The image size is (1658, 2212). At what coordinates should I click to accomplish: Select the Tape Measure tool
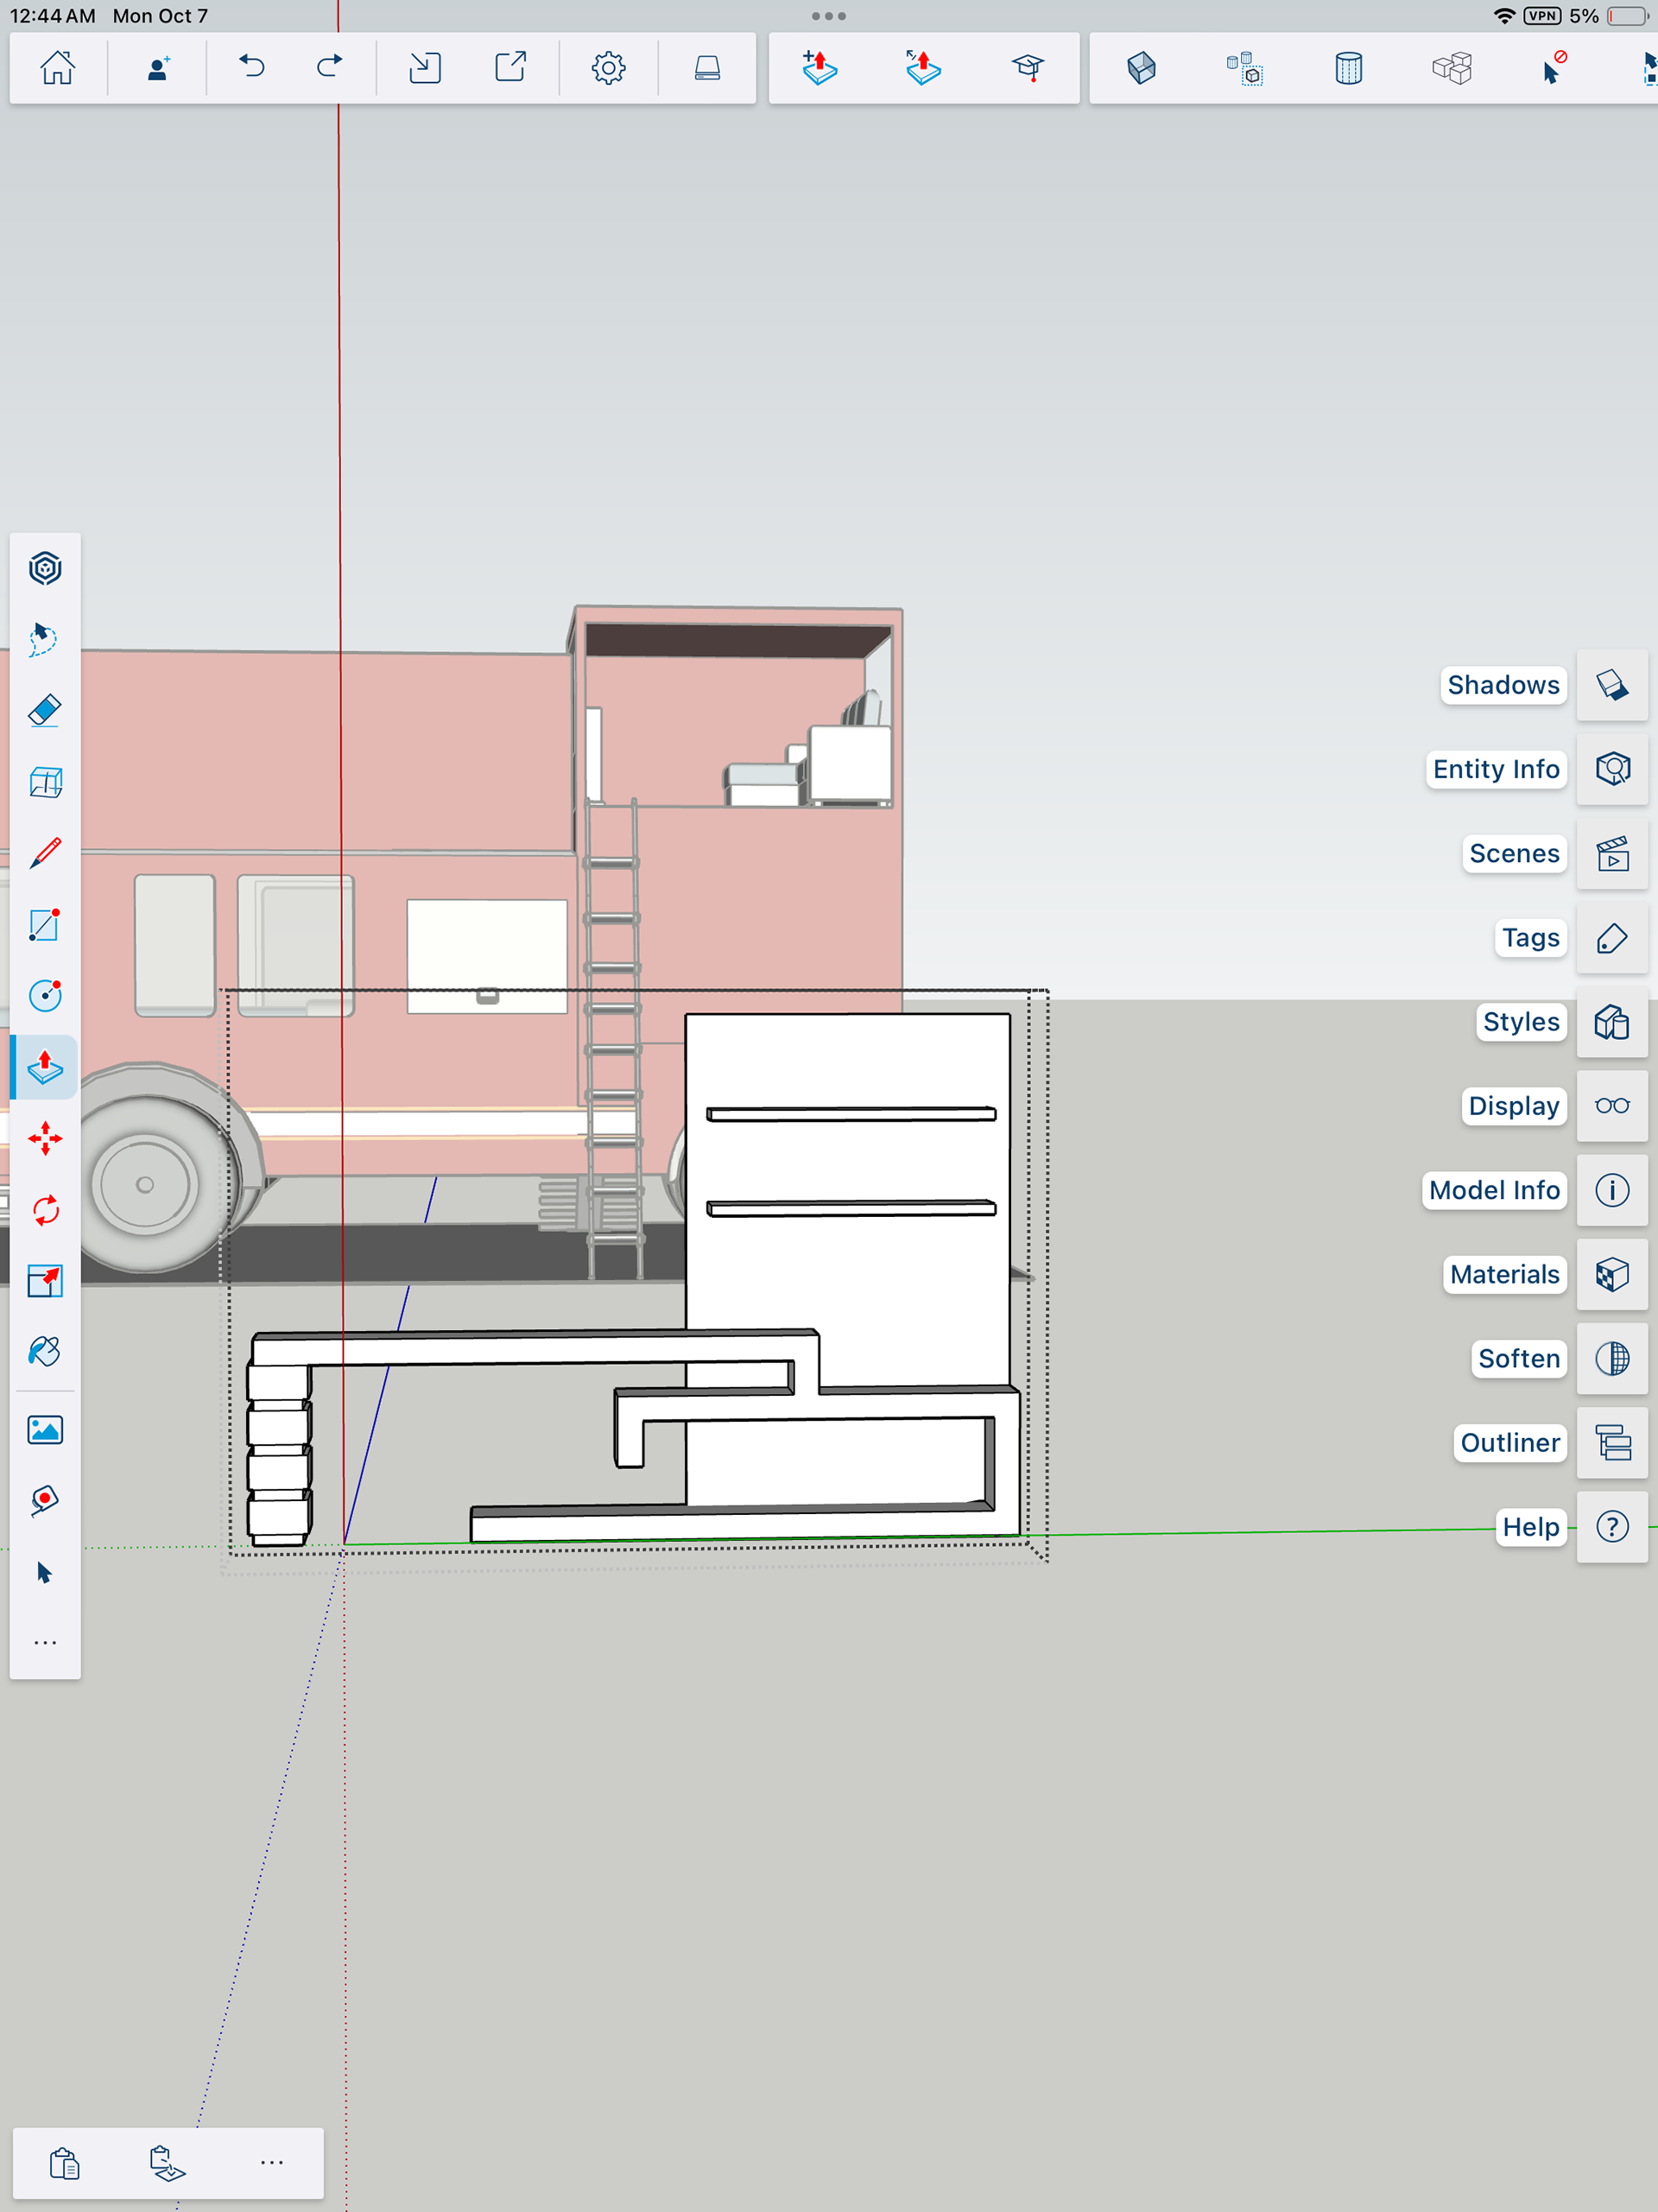45,1500
